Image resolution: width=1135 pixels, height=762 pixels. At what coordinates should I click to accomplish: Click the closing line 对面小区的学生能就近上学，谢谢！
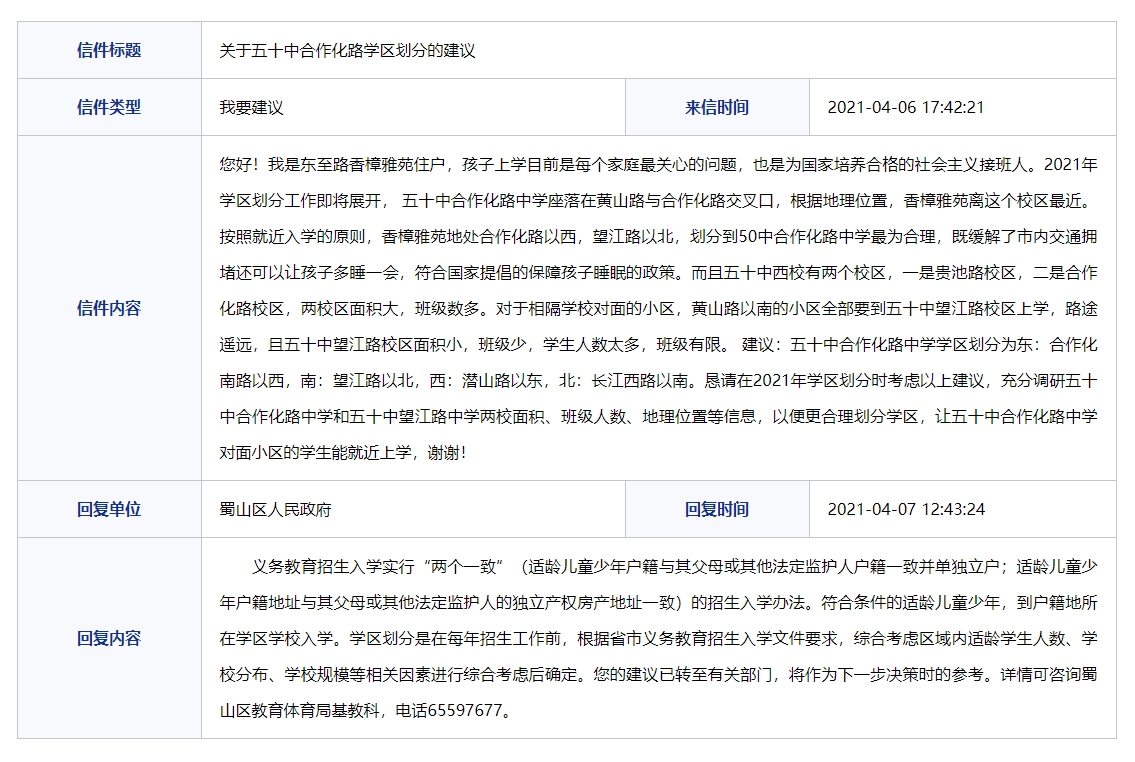pyautogui.click(x=343, y=453)
